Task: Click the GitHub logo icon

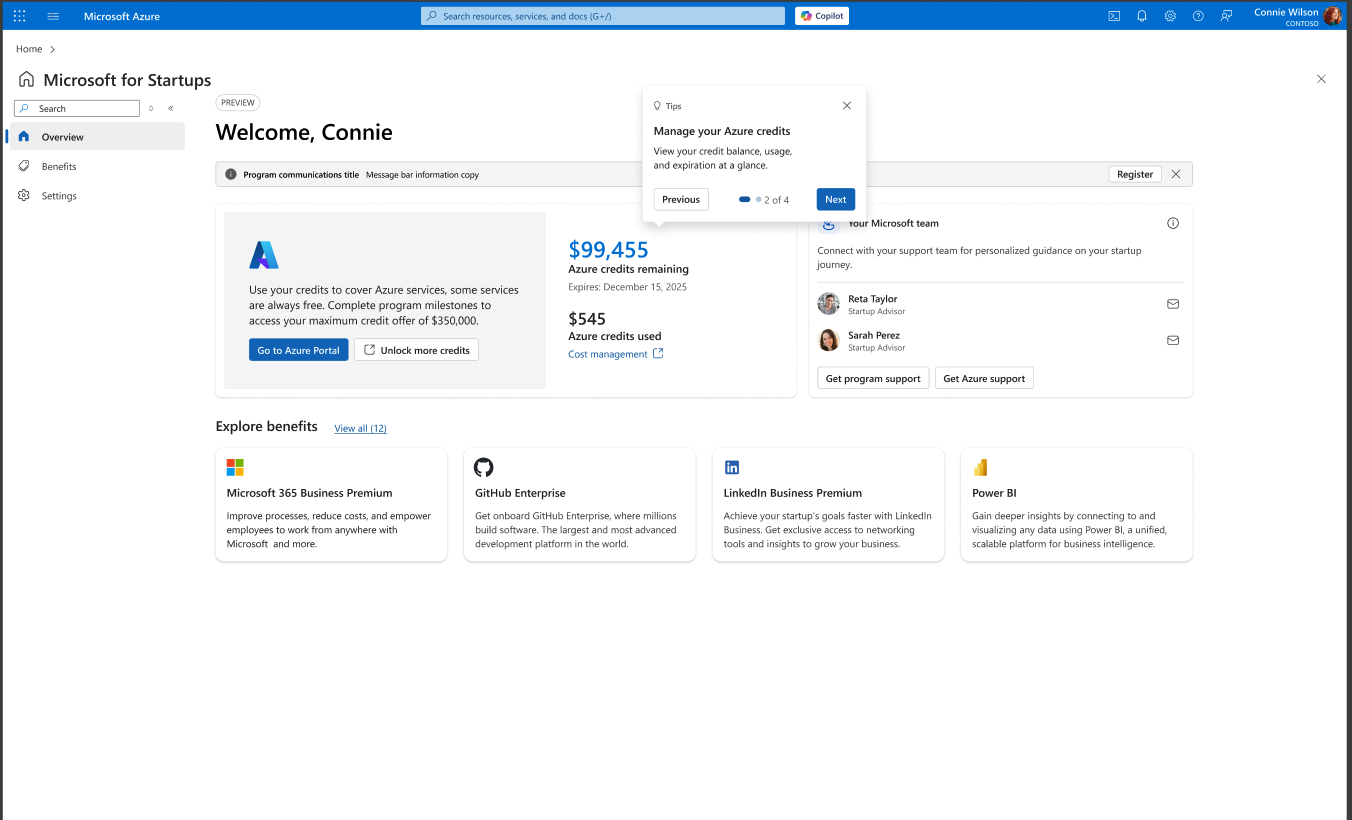Action: (x=484, y=467)
